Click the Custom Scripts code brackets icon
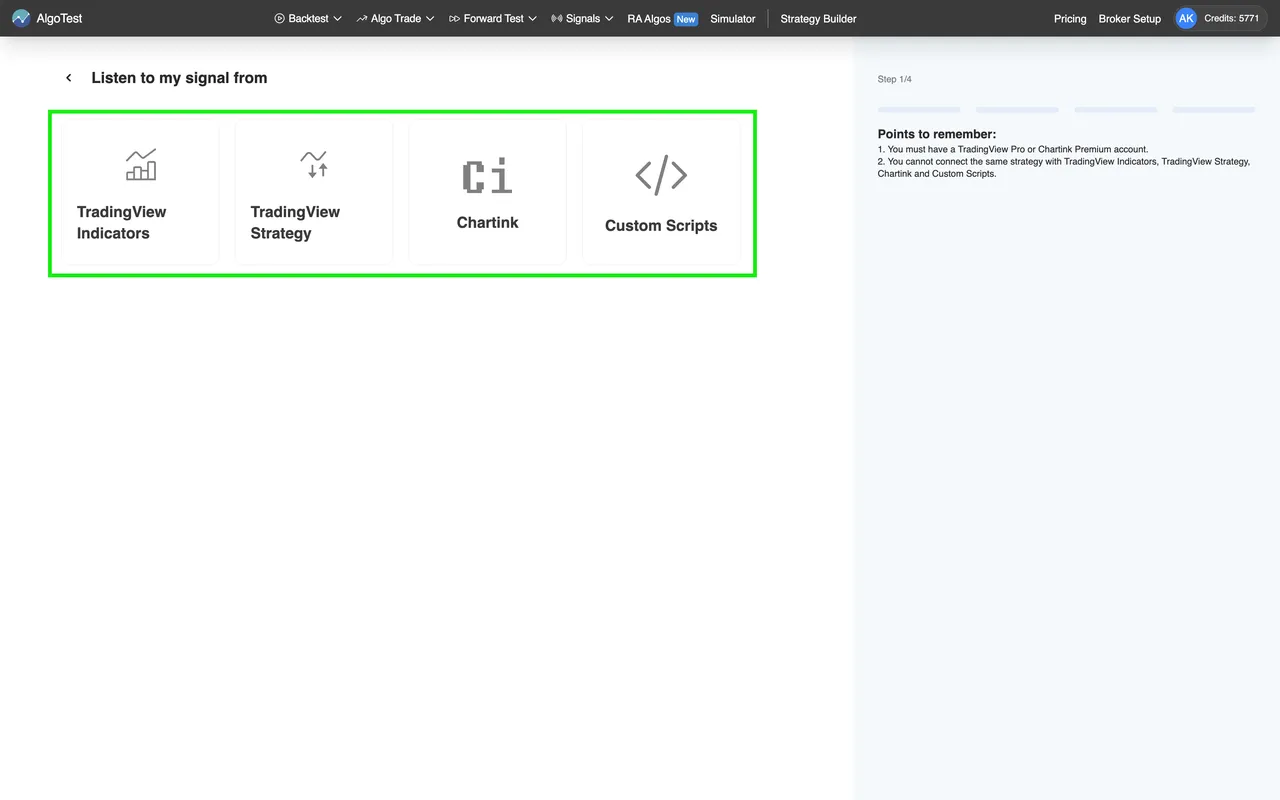 [x=661, y=175]
